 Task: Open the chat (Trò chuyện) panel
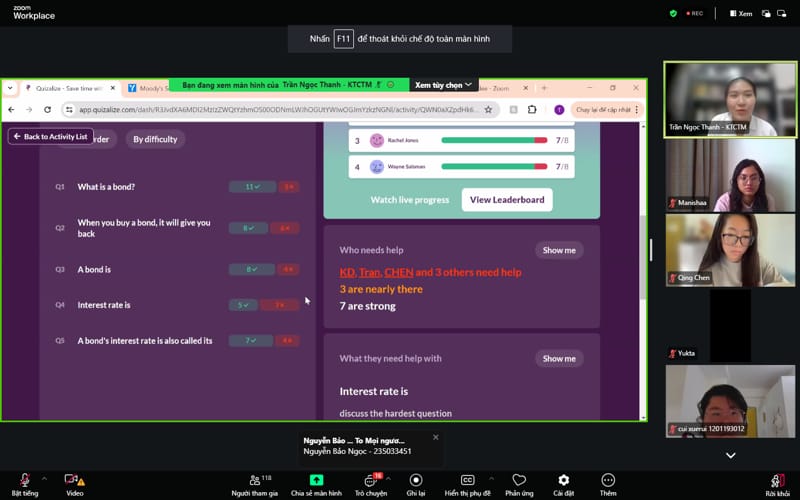coord(370,481)
